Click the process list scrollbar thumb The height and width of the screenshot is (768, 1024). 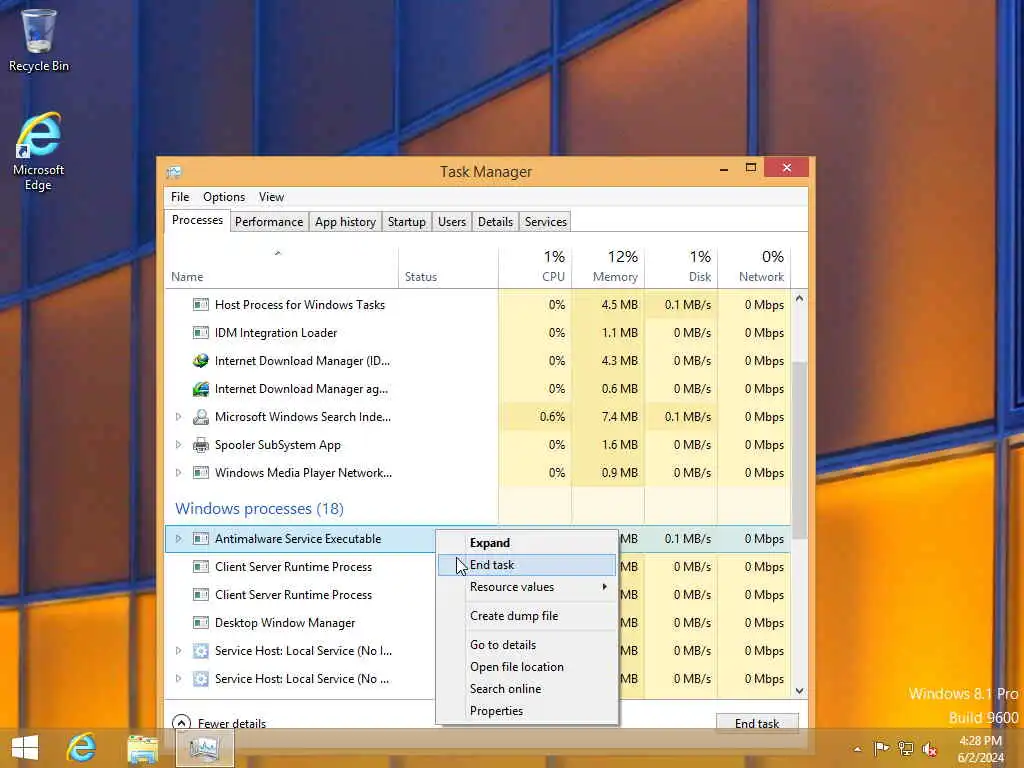click(x=799, y=450)
